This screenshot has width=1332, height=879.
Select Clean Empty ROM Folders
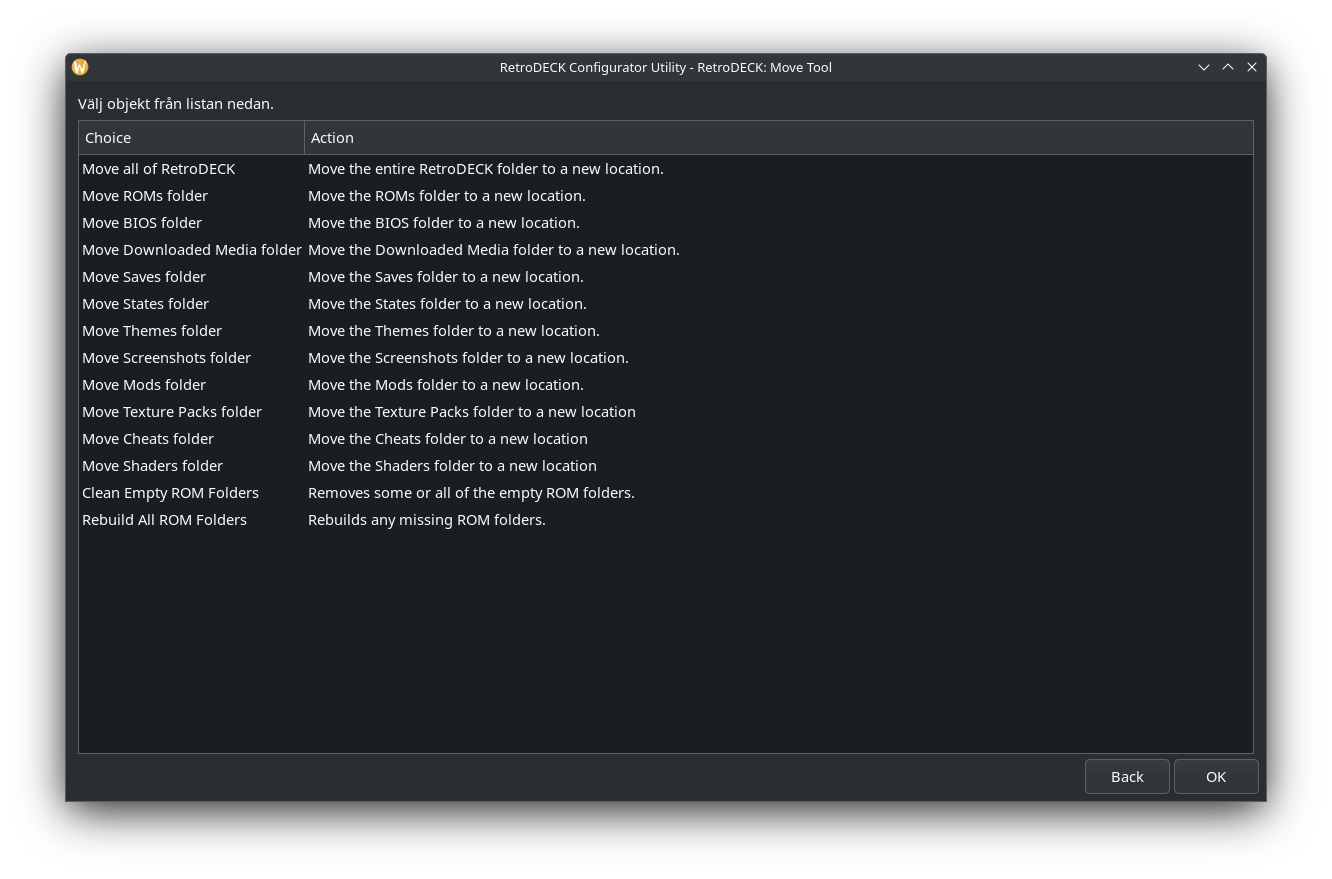(x=170, y=493)
